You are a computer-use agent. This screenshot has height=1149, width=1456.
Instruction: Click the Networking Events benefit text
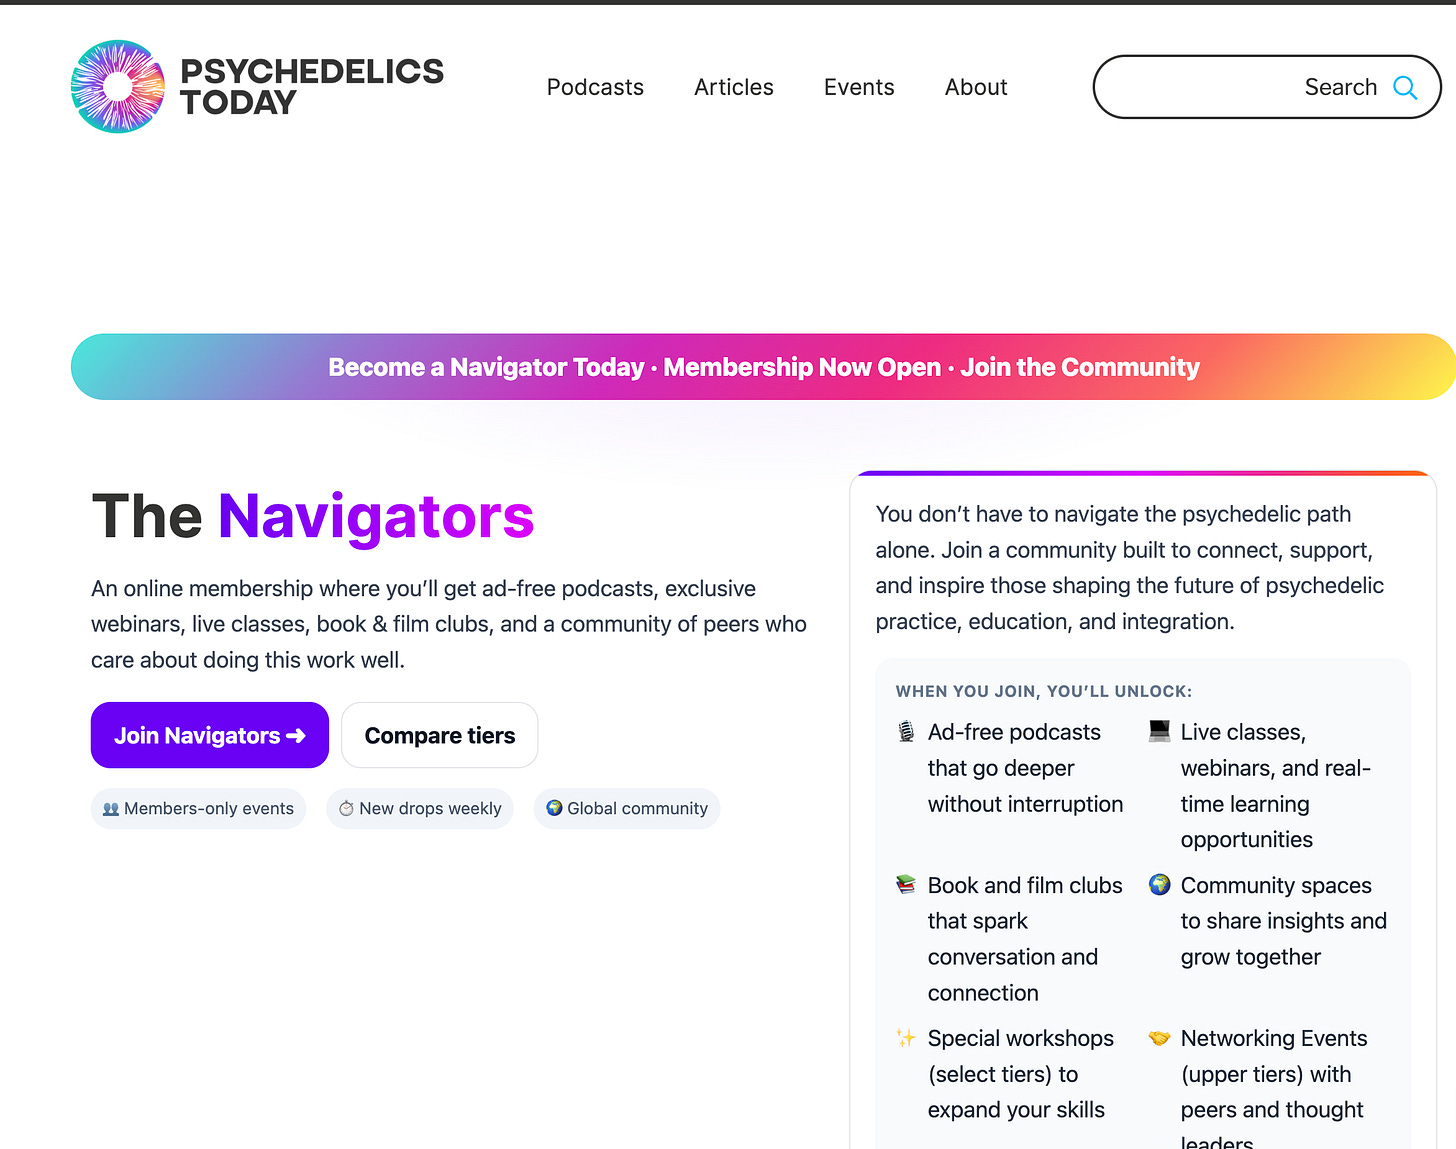pyautogui.click(x=1274, y=1087)
